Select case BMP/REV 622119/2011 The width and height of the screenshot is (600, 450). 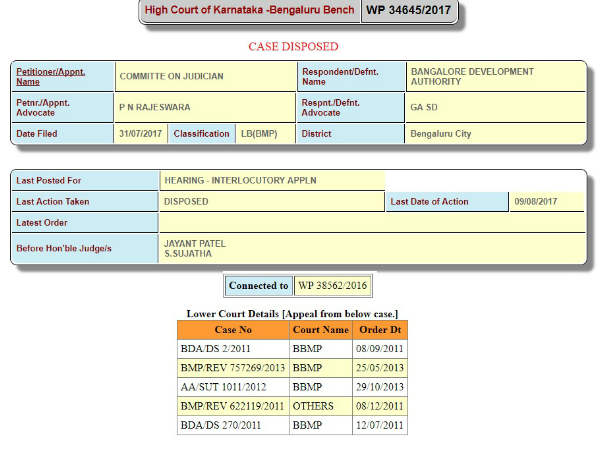point(232,406)
